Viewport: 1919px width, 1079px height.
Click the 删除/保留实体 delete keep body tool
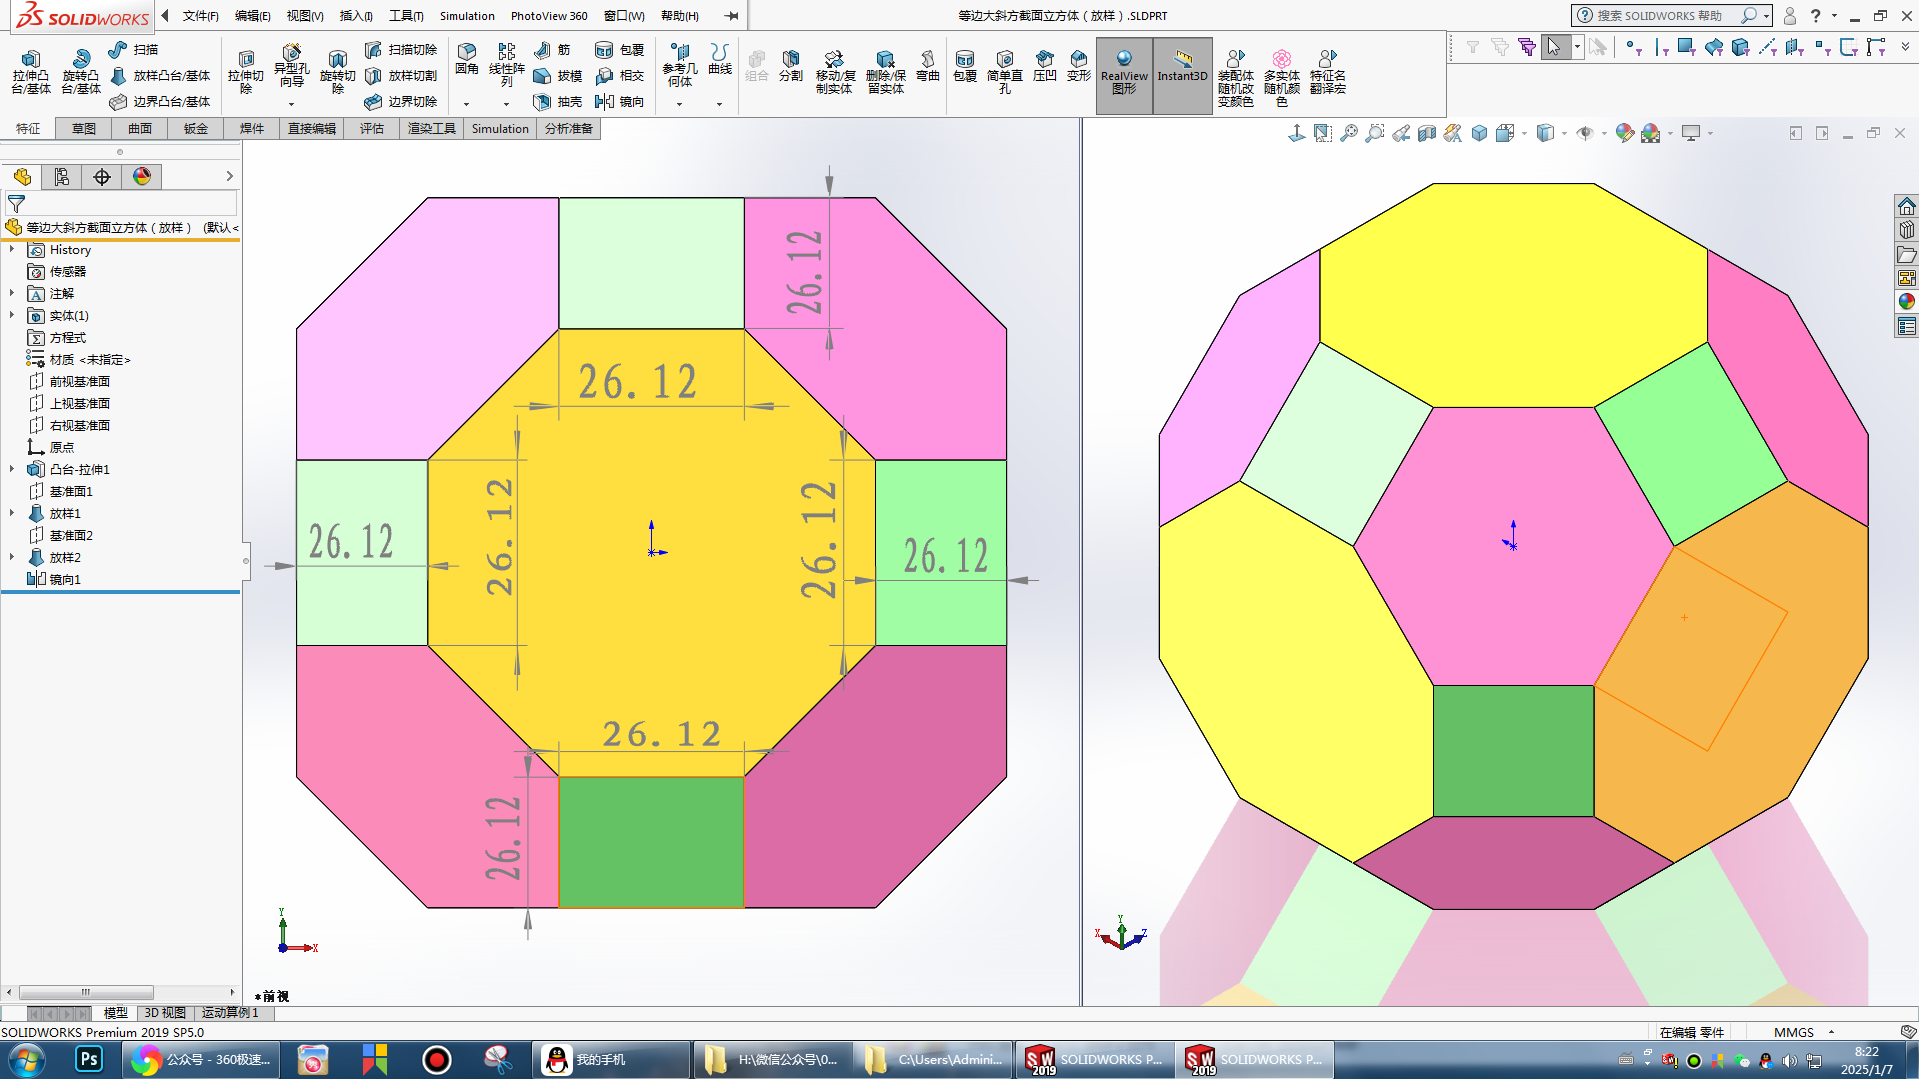click(885, 72)
